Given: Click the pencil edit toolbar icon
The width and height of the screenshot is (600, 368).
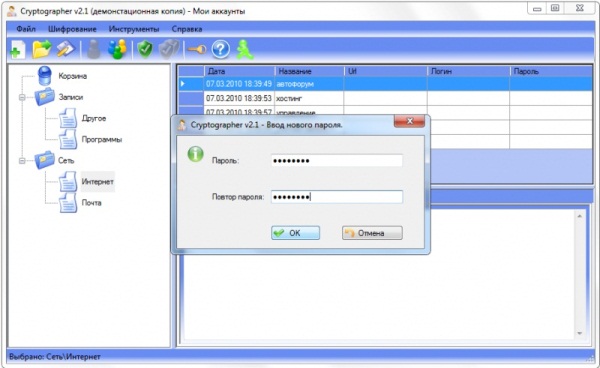Looking at the screenshot, I should point(65,49).
